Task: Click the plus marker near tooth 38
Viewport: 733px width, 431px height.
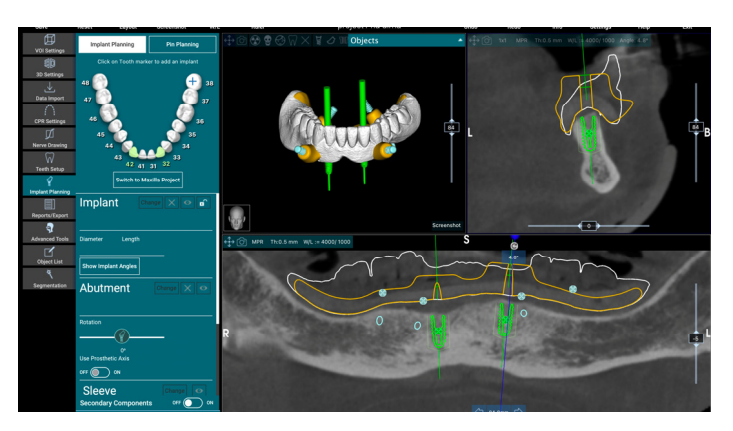Action: click(x=192, y=80)
